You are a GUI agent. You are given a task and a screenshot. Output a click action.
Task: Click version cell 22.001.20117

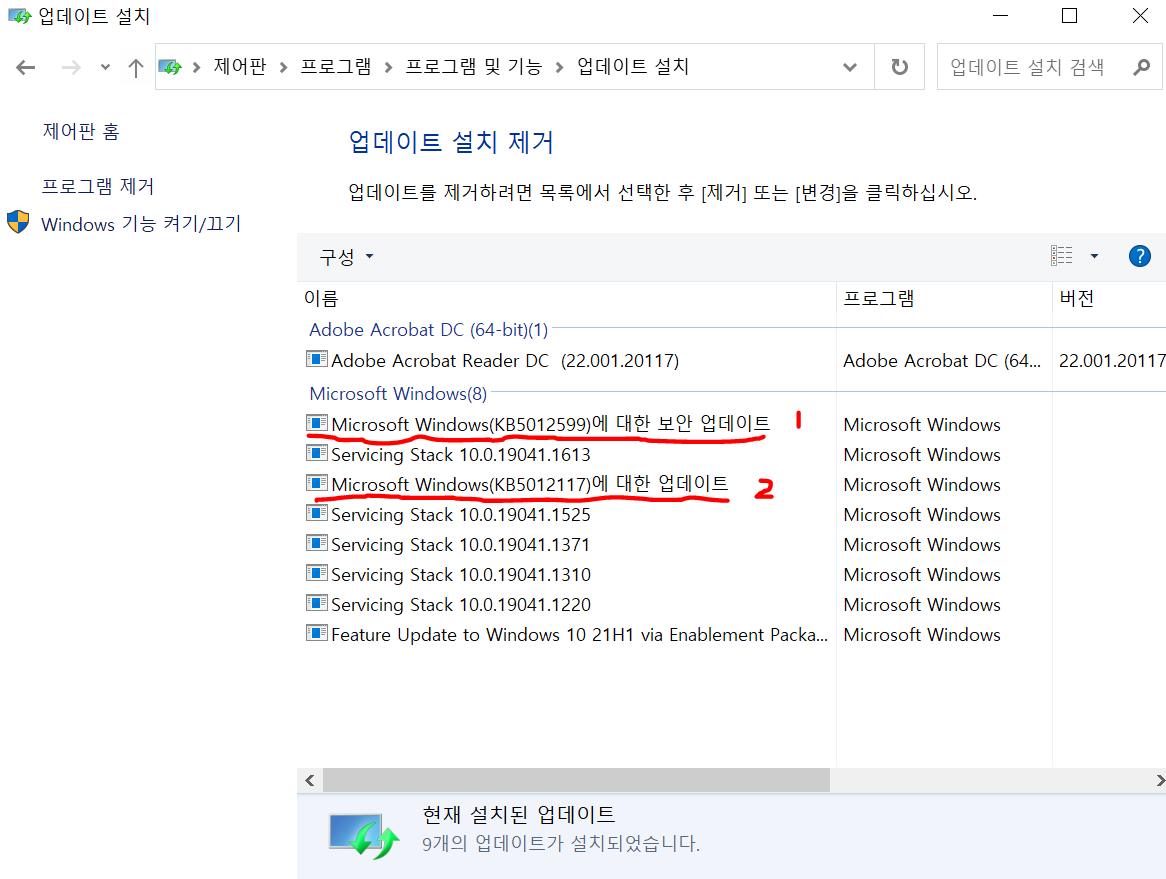1112,361
